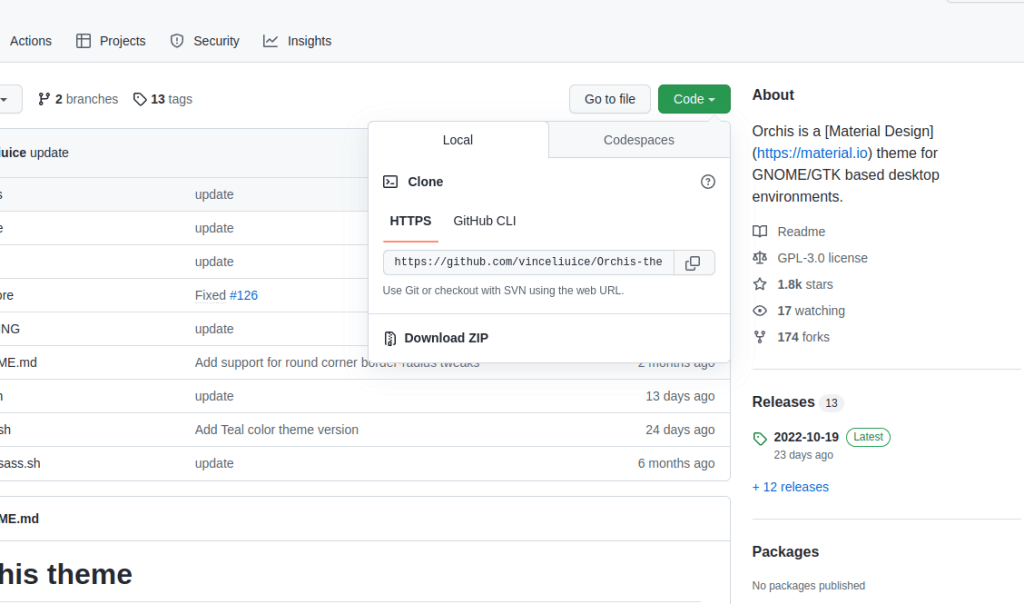Expand the green Code dropdown button
The image size is (1024, 604).
pyautogui.click(x=694, y=99)
